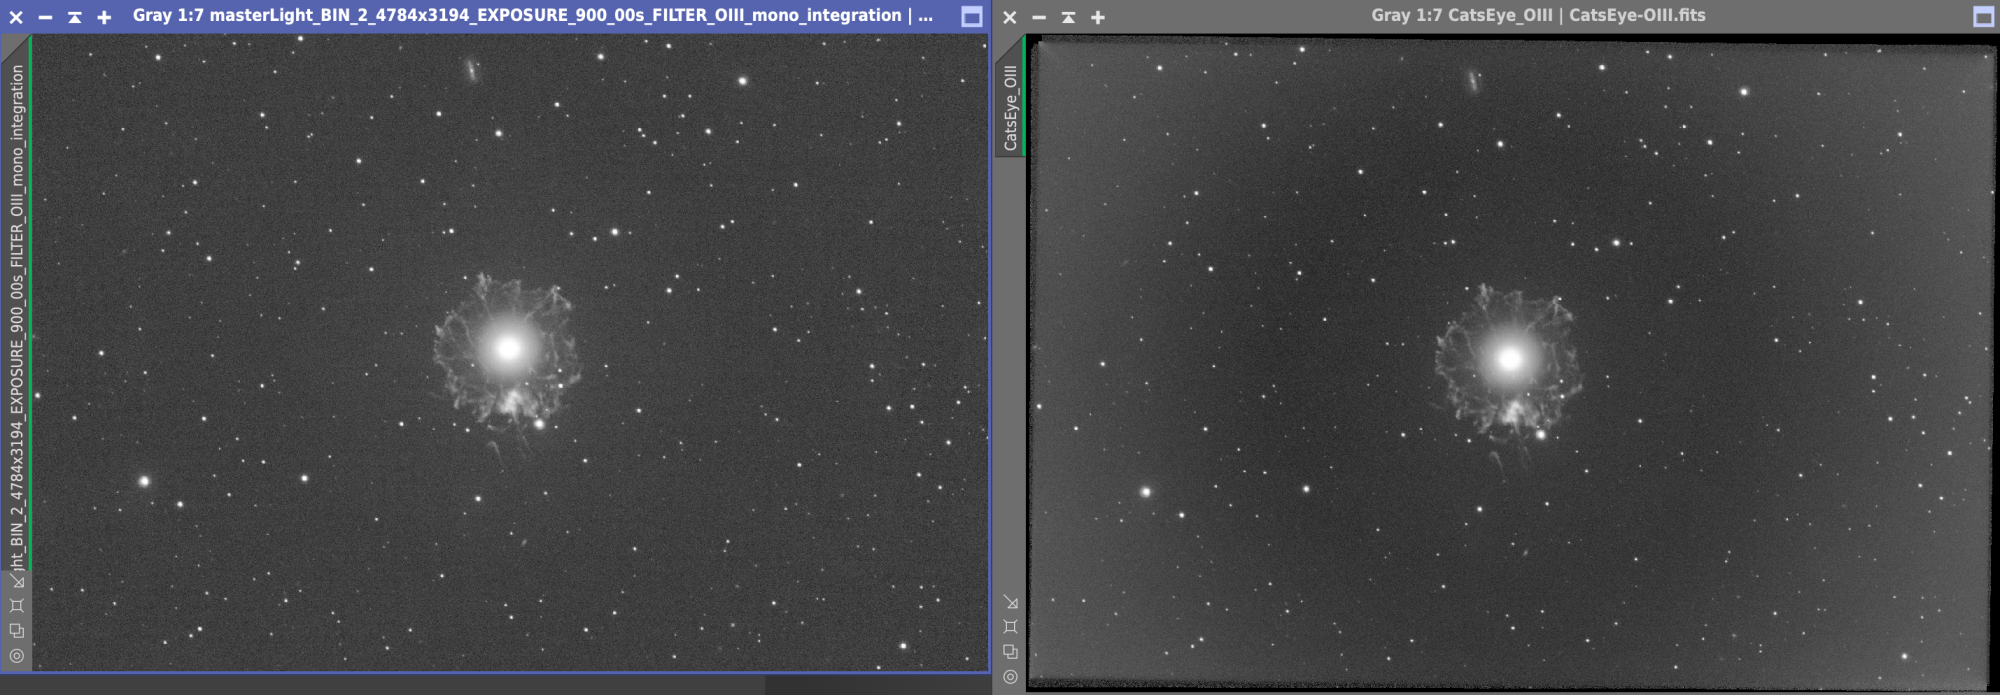Close the masterLight OIII integration window
Screen dimensions: 2000x695
coord(16,17)
